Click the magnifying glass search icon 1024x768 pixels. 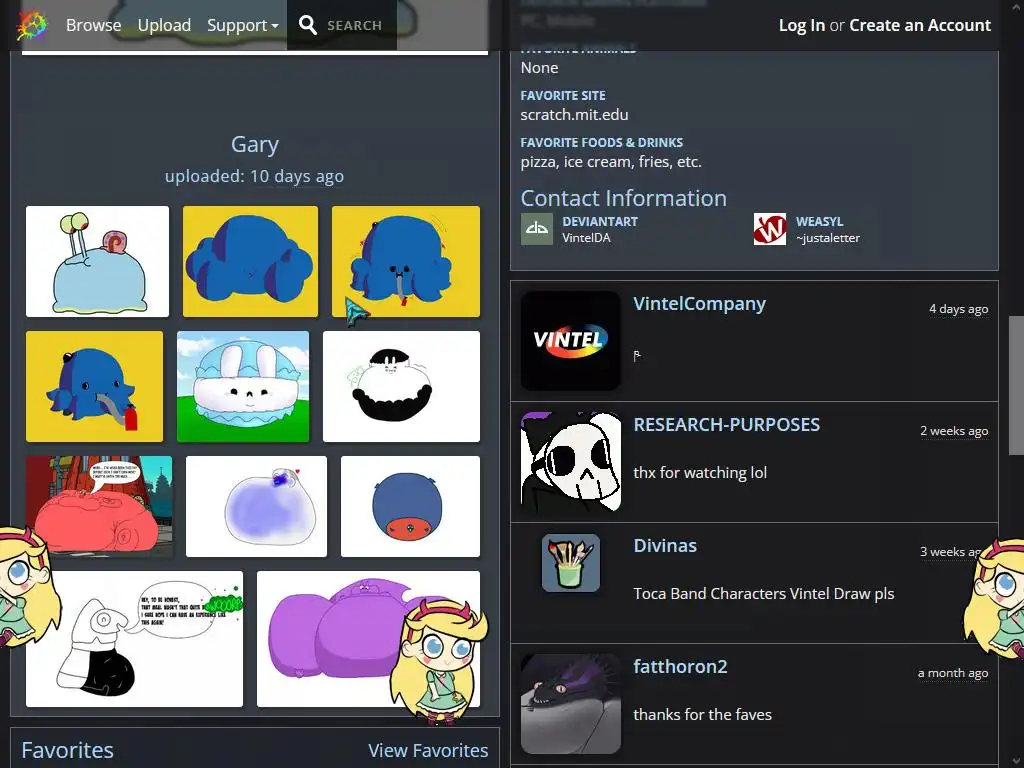[308, 25]
